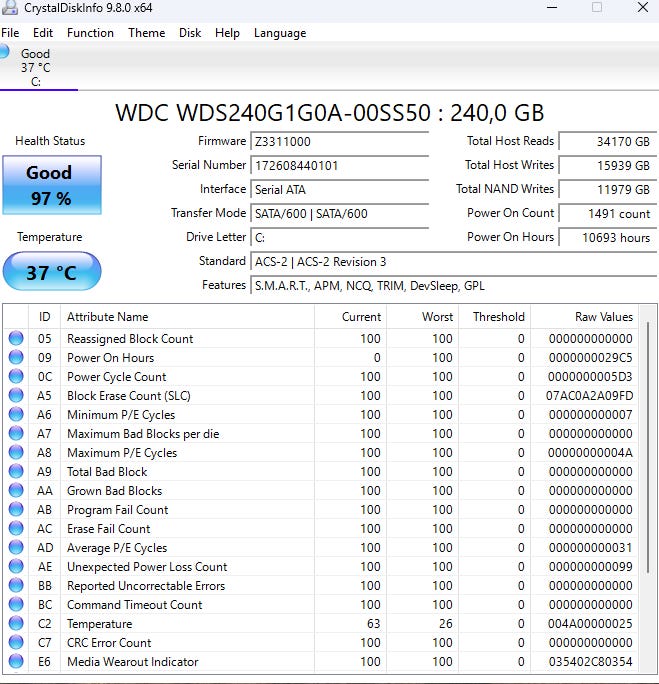
Task: Click status orb for CRC Error Count
Action: [x=16, y=642]
